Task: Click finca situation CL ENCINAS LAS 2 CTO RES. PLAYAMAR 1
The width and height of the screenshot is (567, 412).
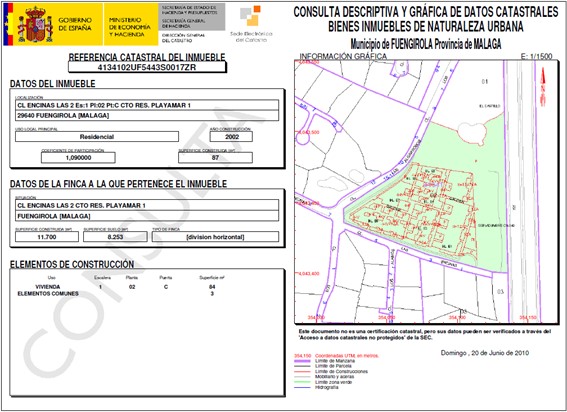Action: 147,205
